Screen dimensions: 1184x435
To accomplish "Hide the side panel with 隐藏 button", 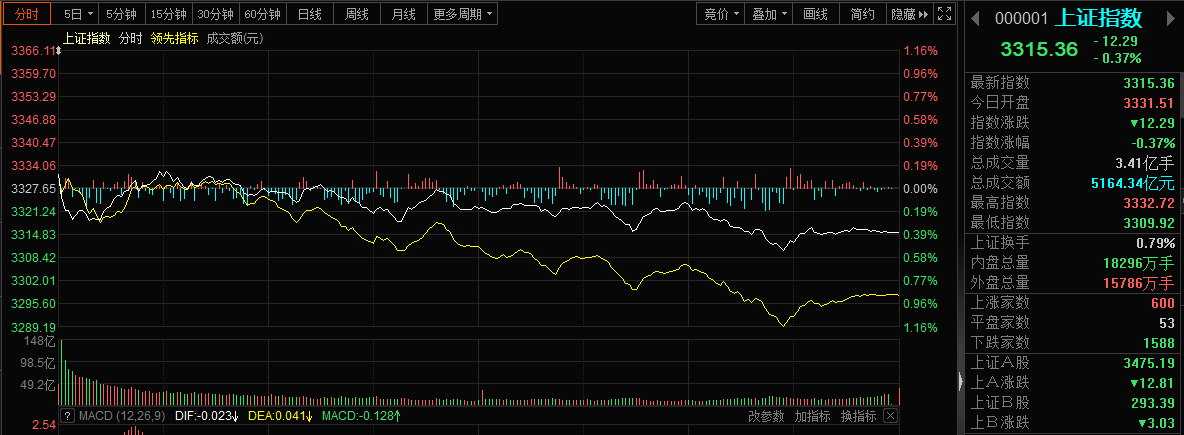I will 909,14.
